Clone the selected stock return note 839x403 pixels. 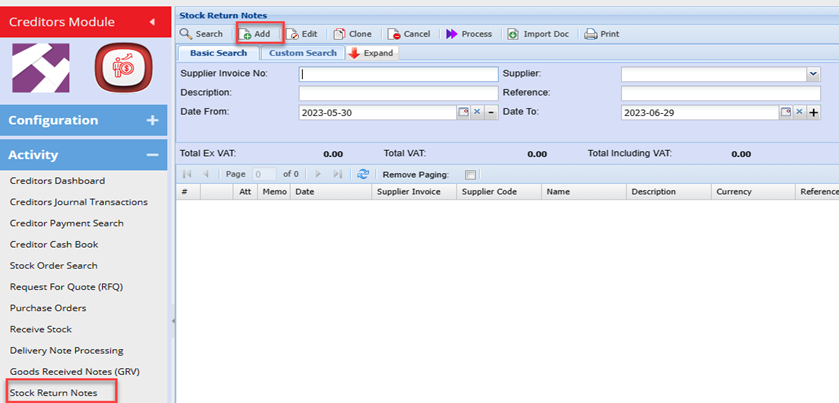(x=353, y=34)
